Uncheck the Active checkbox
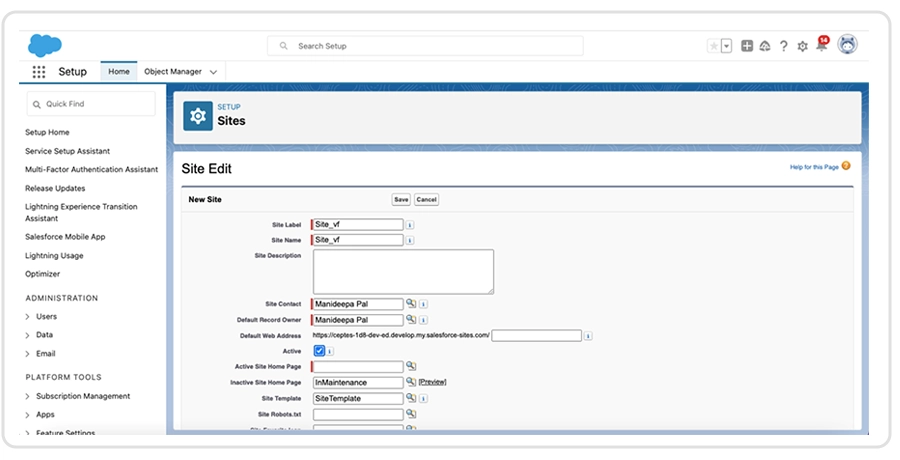 319,351
